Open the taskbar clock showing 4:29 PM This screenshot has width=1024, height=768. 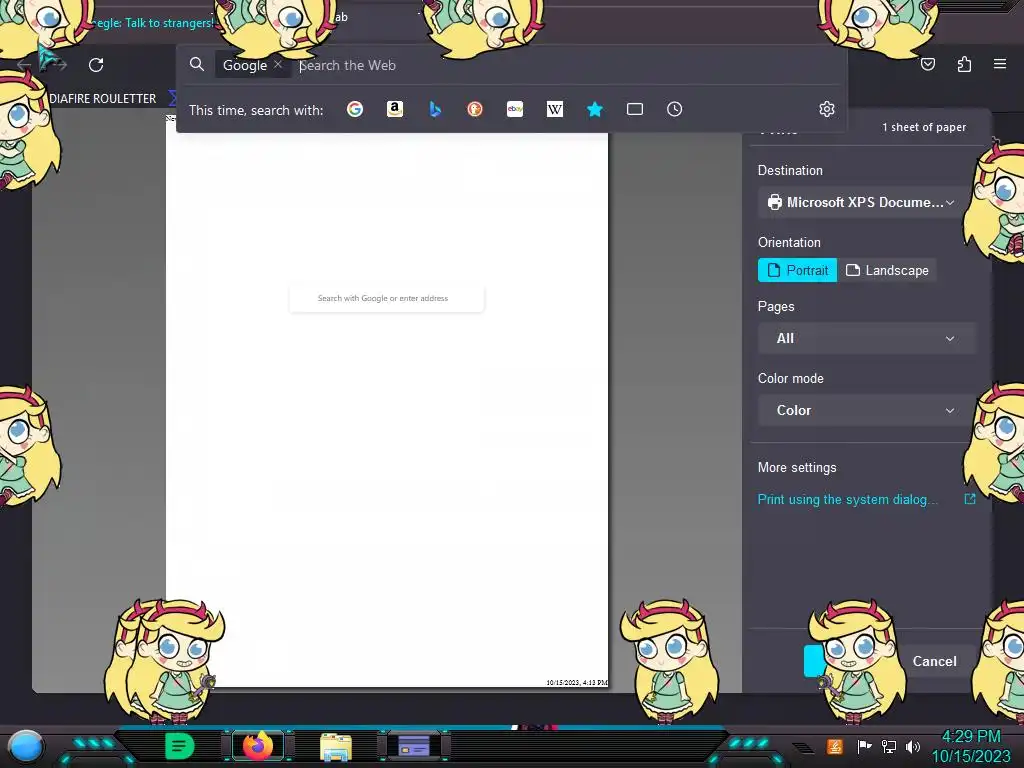971,746
